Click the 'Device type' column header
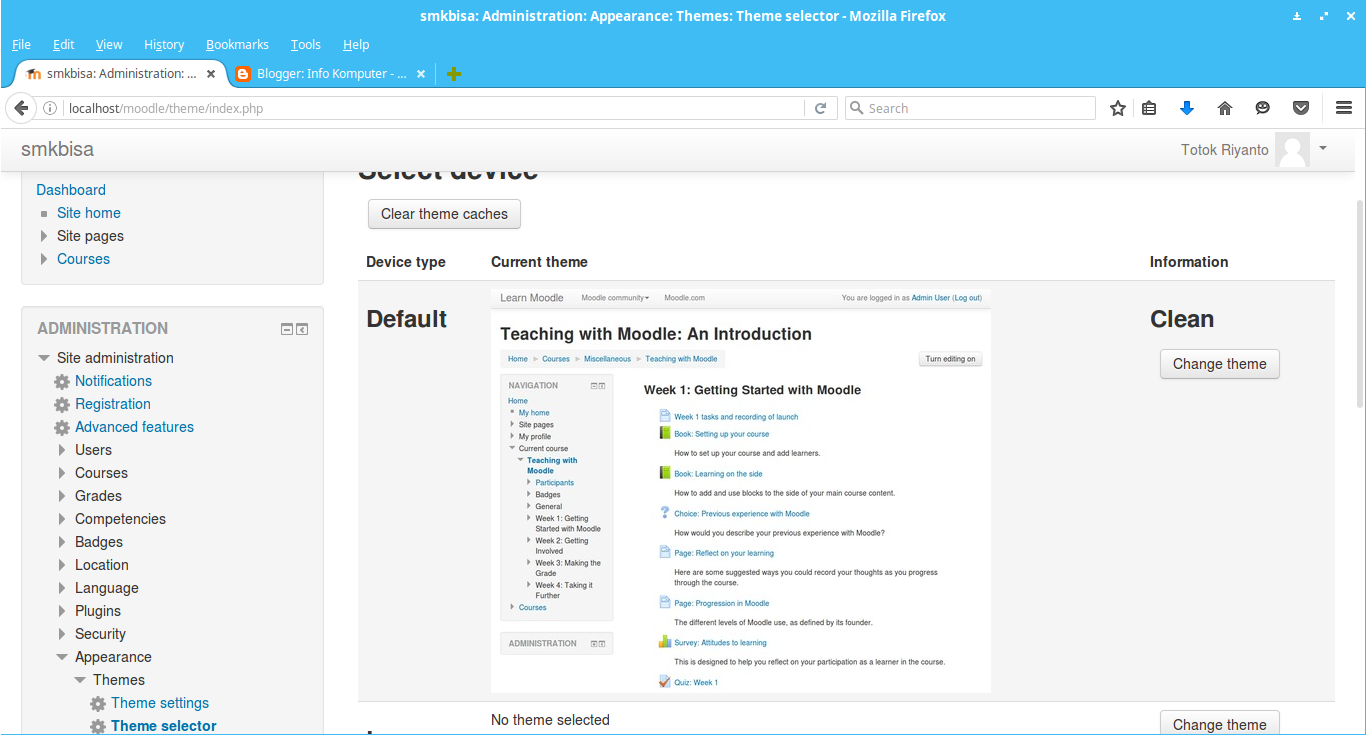1366x735 pixels. click(406, 262)
